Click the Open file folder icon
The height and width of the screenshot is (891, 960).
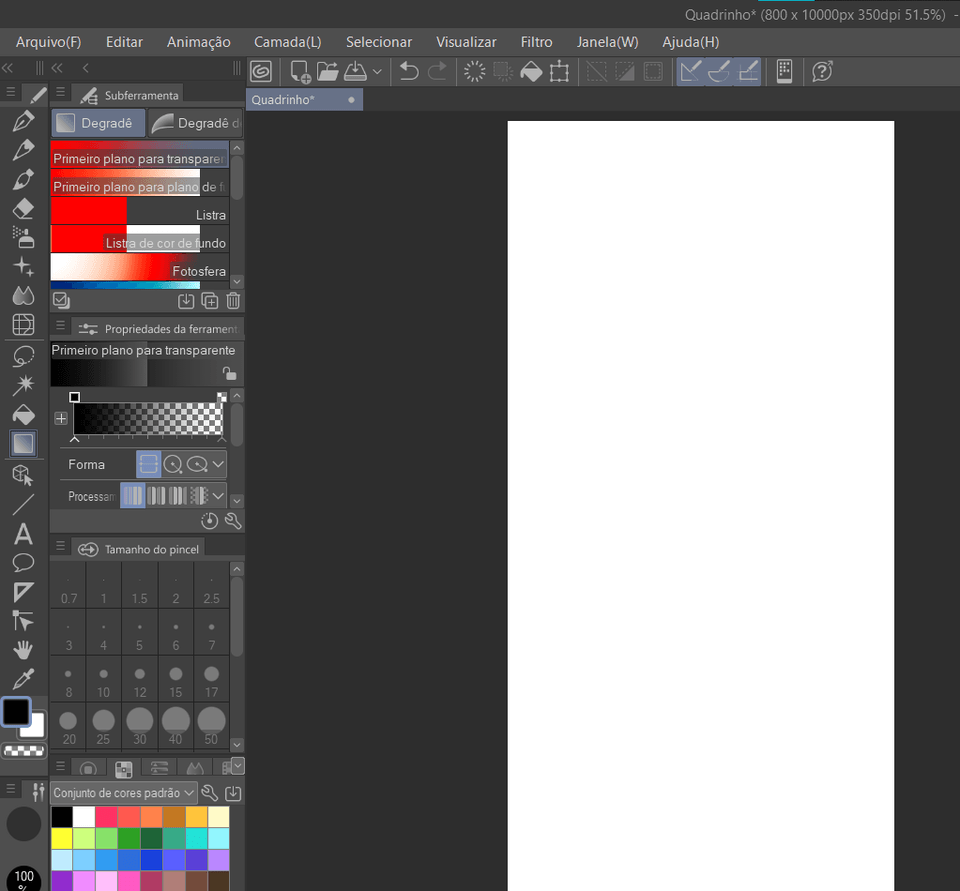[x=328, y=72]
